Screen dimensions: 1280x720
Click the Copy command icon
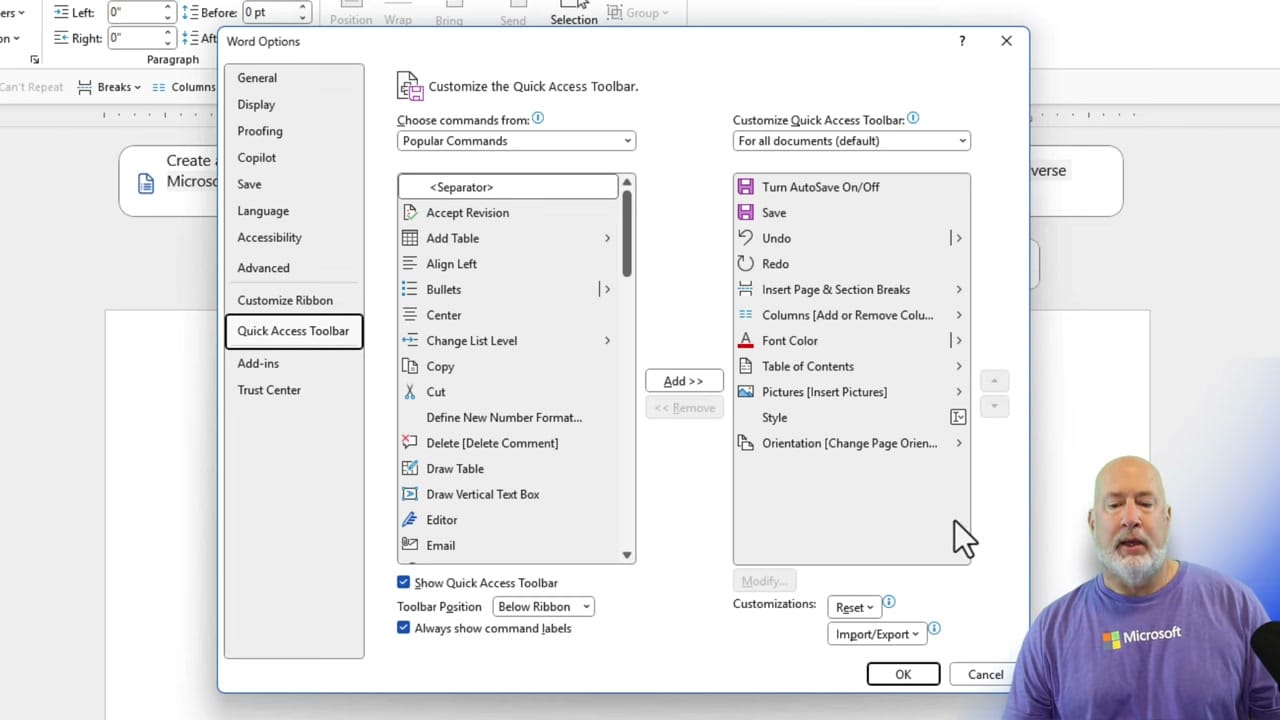click(x=410, y=366)
